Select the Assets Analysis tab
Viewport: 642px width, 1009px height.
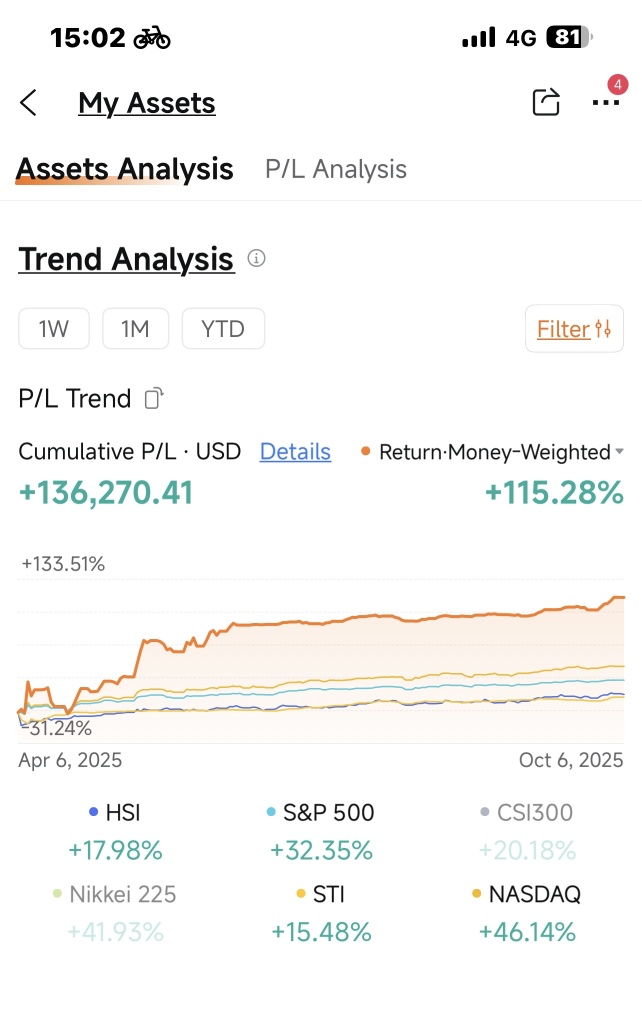point(123,169)
